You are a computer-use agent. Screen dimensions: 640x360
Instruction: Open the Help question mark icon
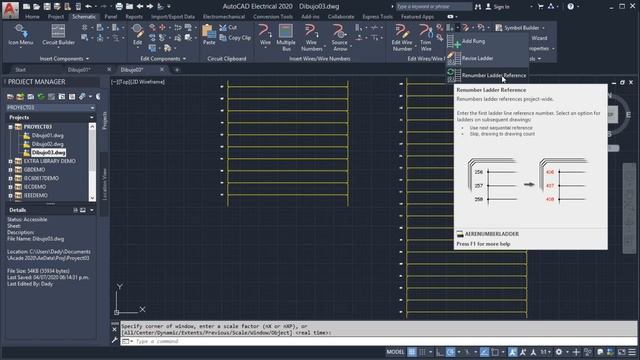click(x=571, y=7)
